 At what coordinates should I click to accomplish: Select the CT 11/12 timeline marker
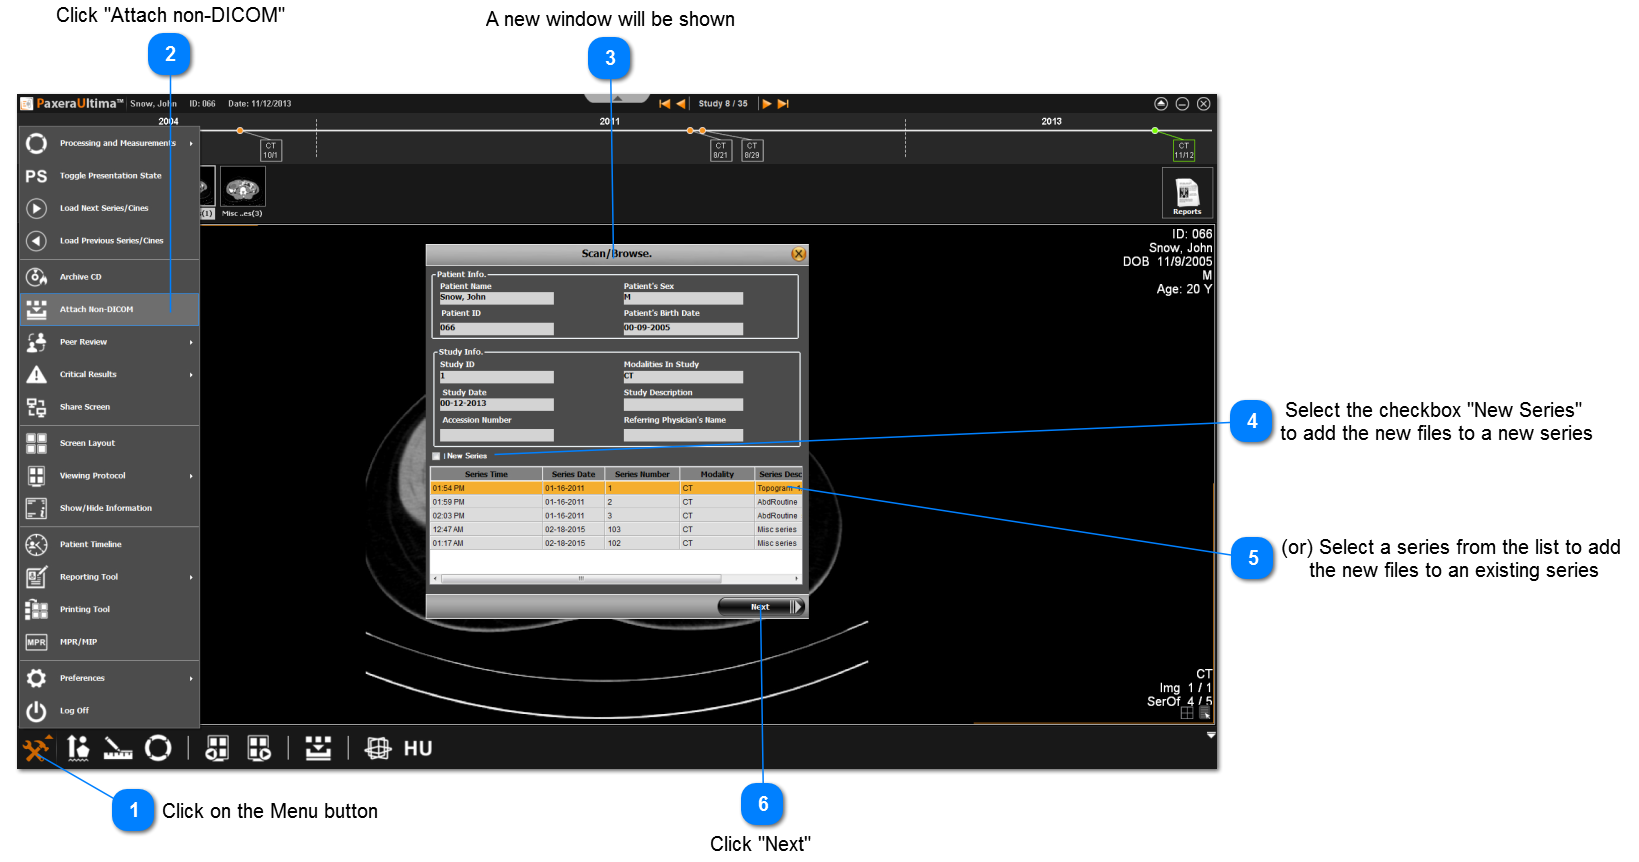1184,150
